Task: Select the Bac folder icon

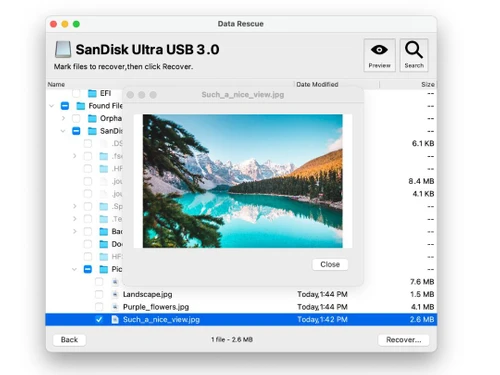Action: (x=104, y=231)
